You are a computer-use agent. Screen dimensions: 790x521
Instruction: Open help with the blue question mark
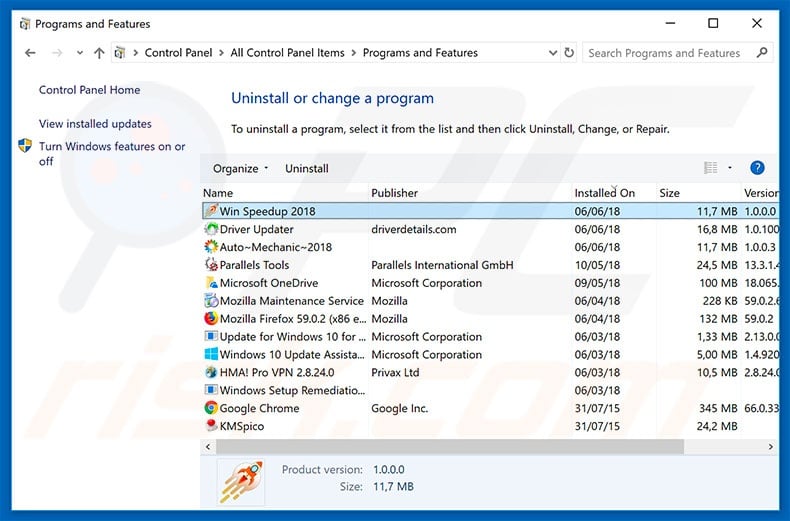(757, 168)
